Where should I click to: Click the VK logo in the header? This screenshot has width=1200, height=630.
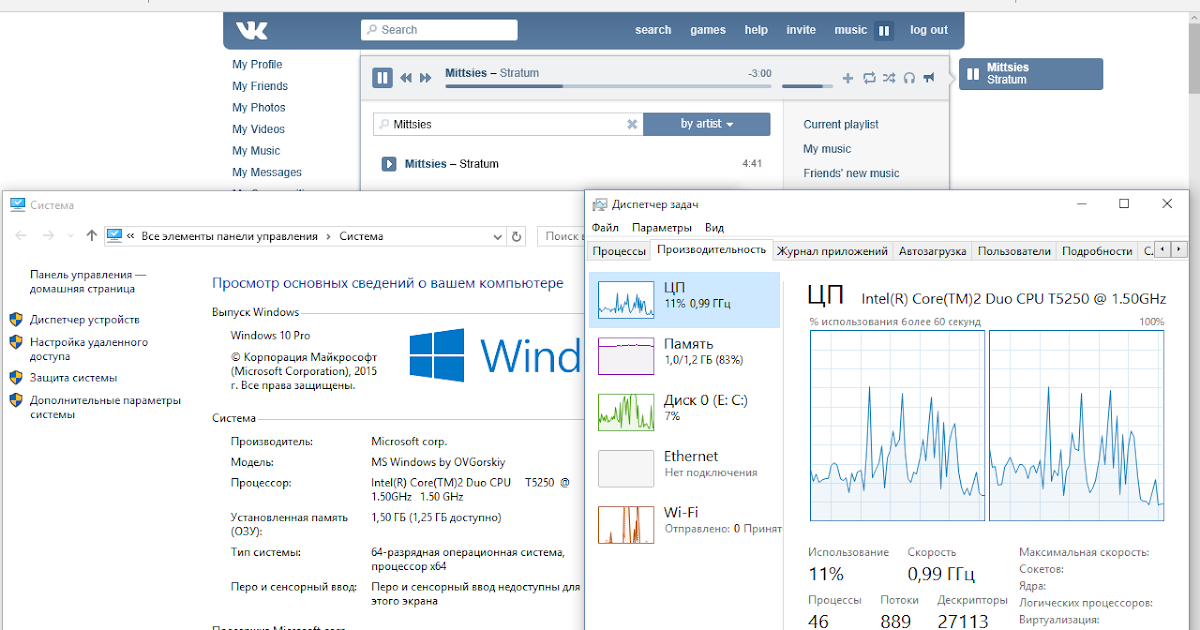[x=252, y=31]
